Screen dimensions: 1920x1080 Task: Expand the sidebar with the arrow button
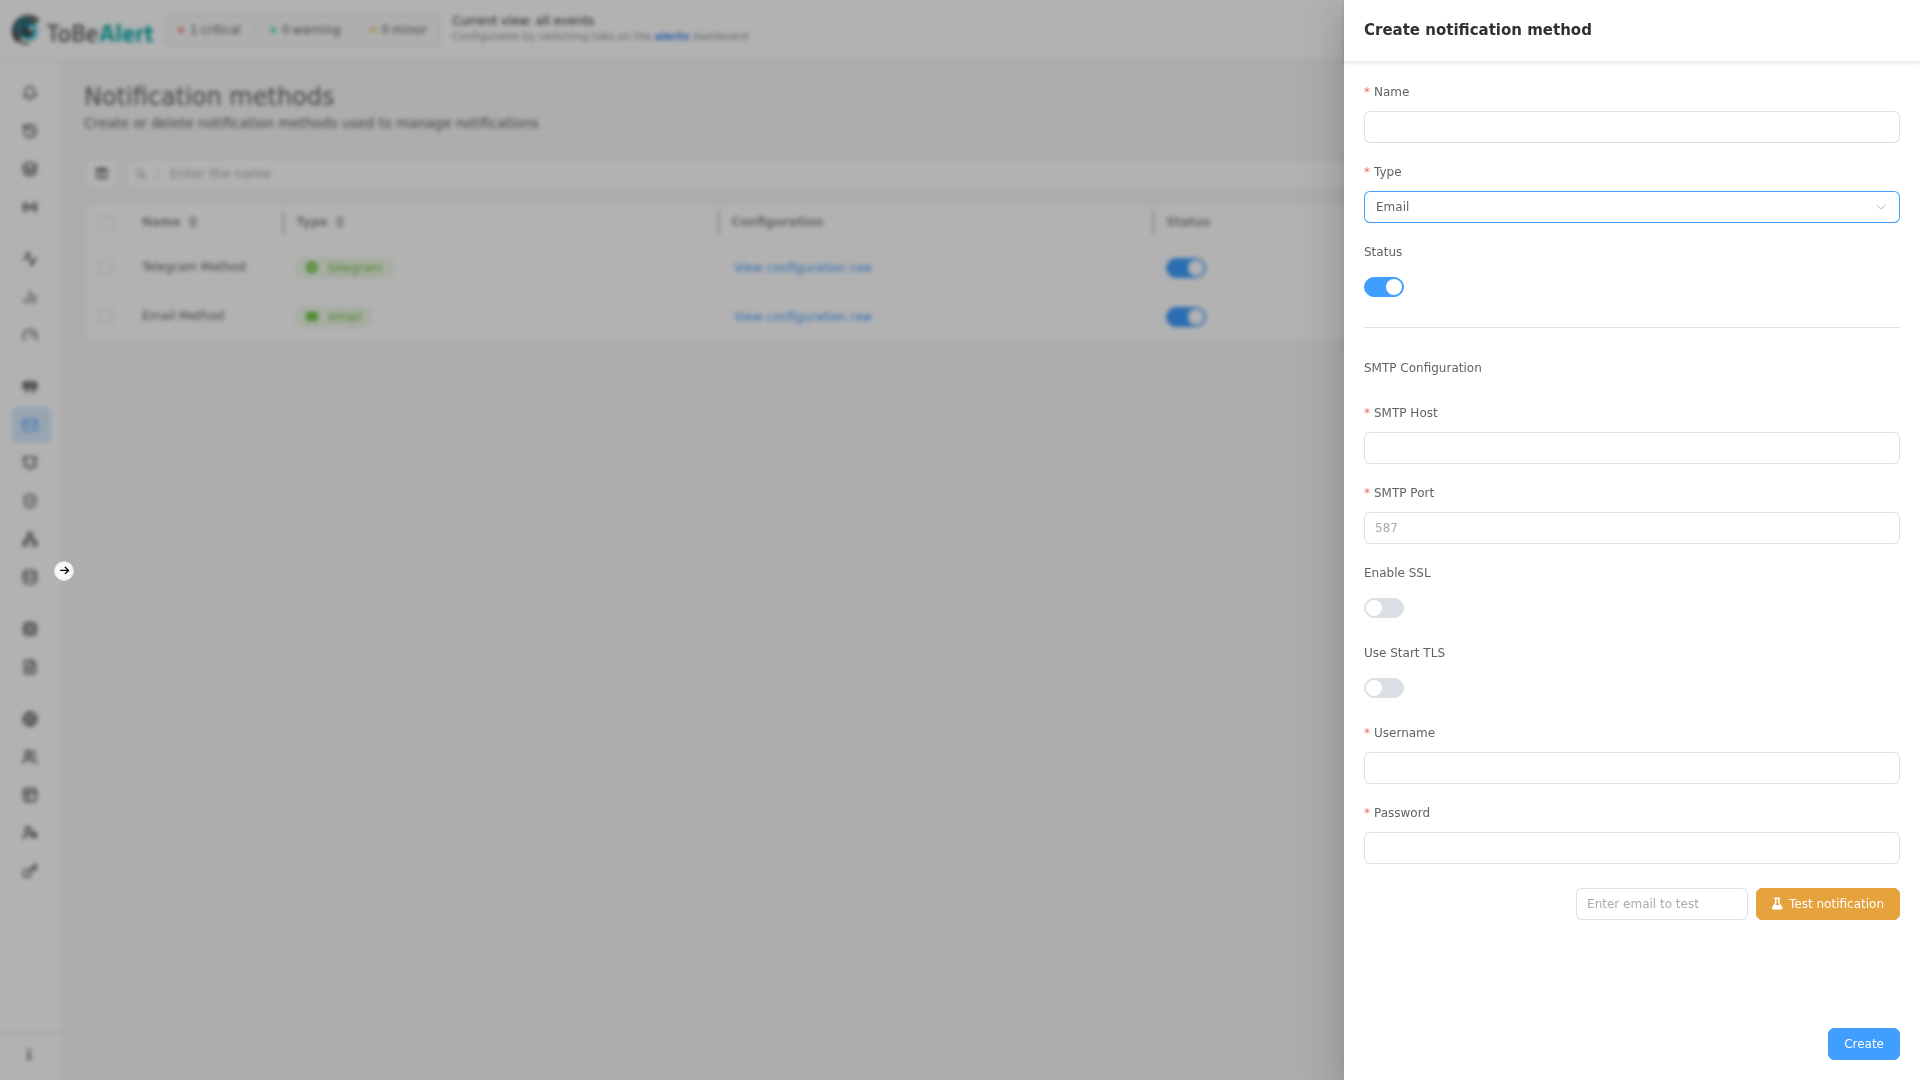(x=64, y=571)
